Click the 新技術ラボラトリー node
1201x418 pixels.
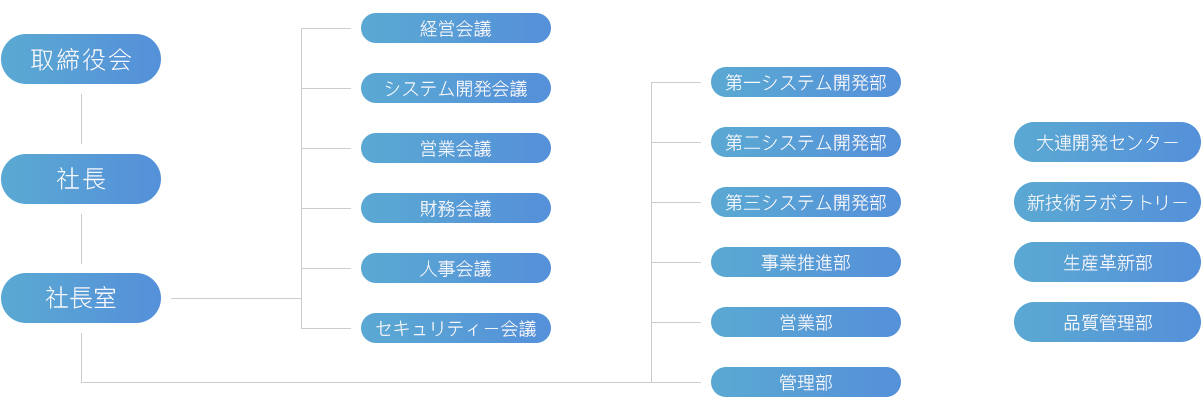pos(1107,202)
